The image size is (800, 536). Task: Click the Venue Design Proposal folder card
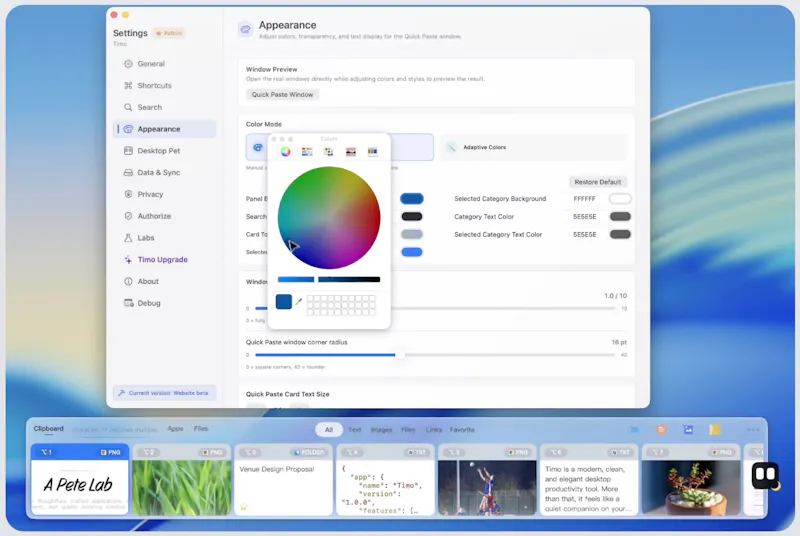click(x=284, y=479)
